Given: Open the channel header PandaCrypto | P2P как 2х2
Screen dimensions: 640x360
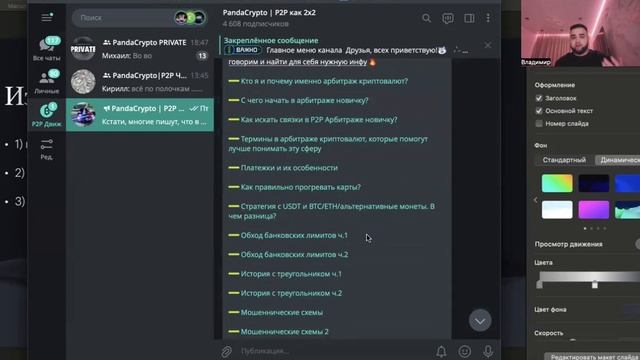Looking at the screenshot, I should pyautogui.click(x=269, y=18).
